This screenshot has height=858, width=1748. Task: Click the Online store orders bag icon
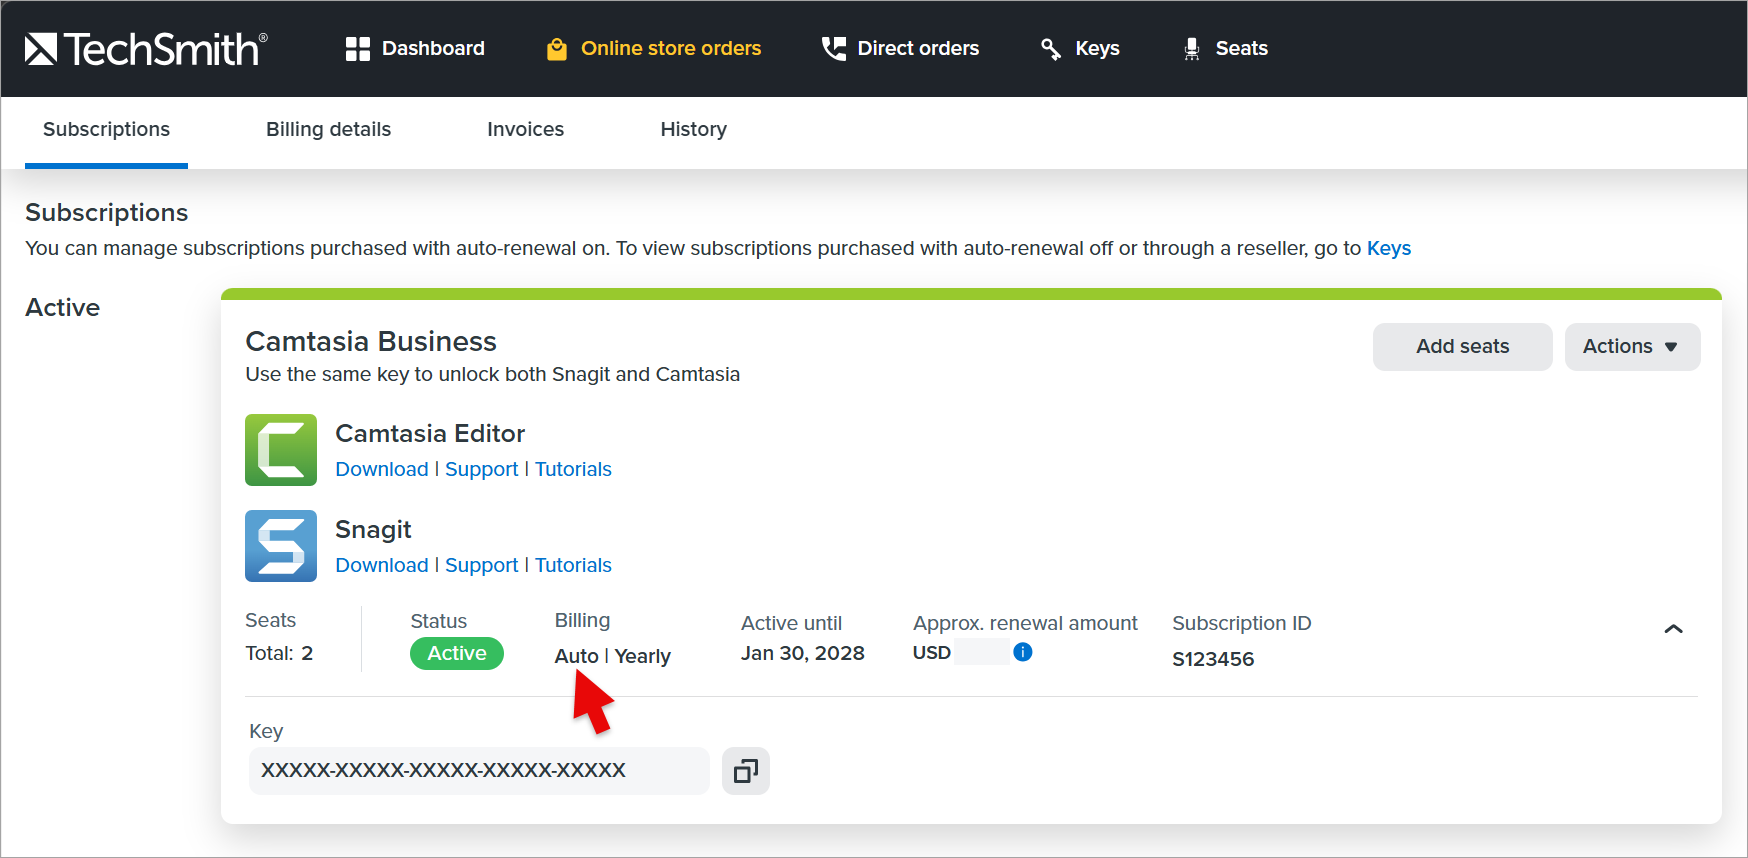[x=557, y=49]
